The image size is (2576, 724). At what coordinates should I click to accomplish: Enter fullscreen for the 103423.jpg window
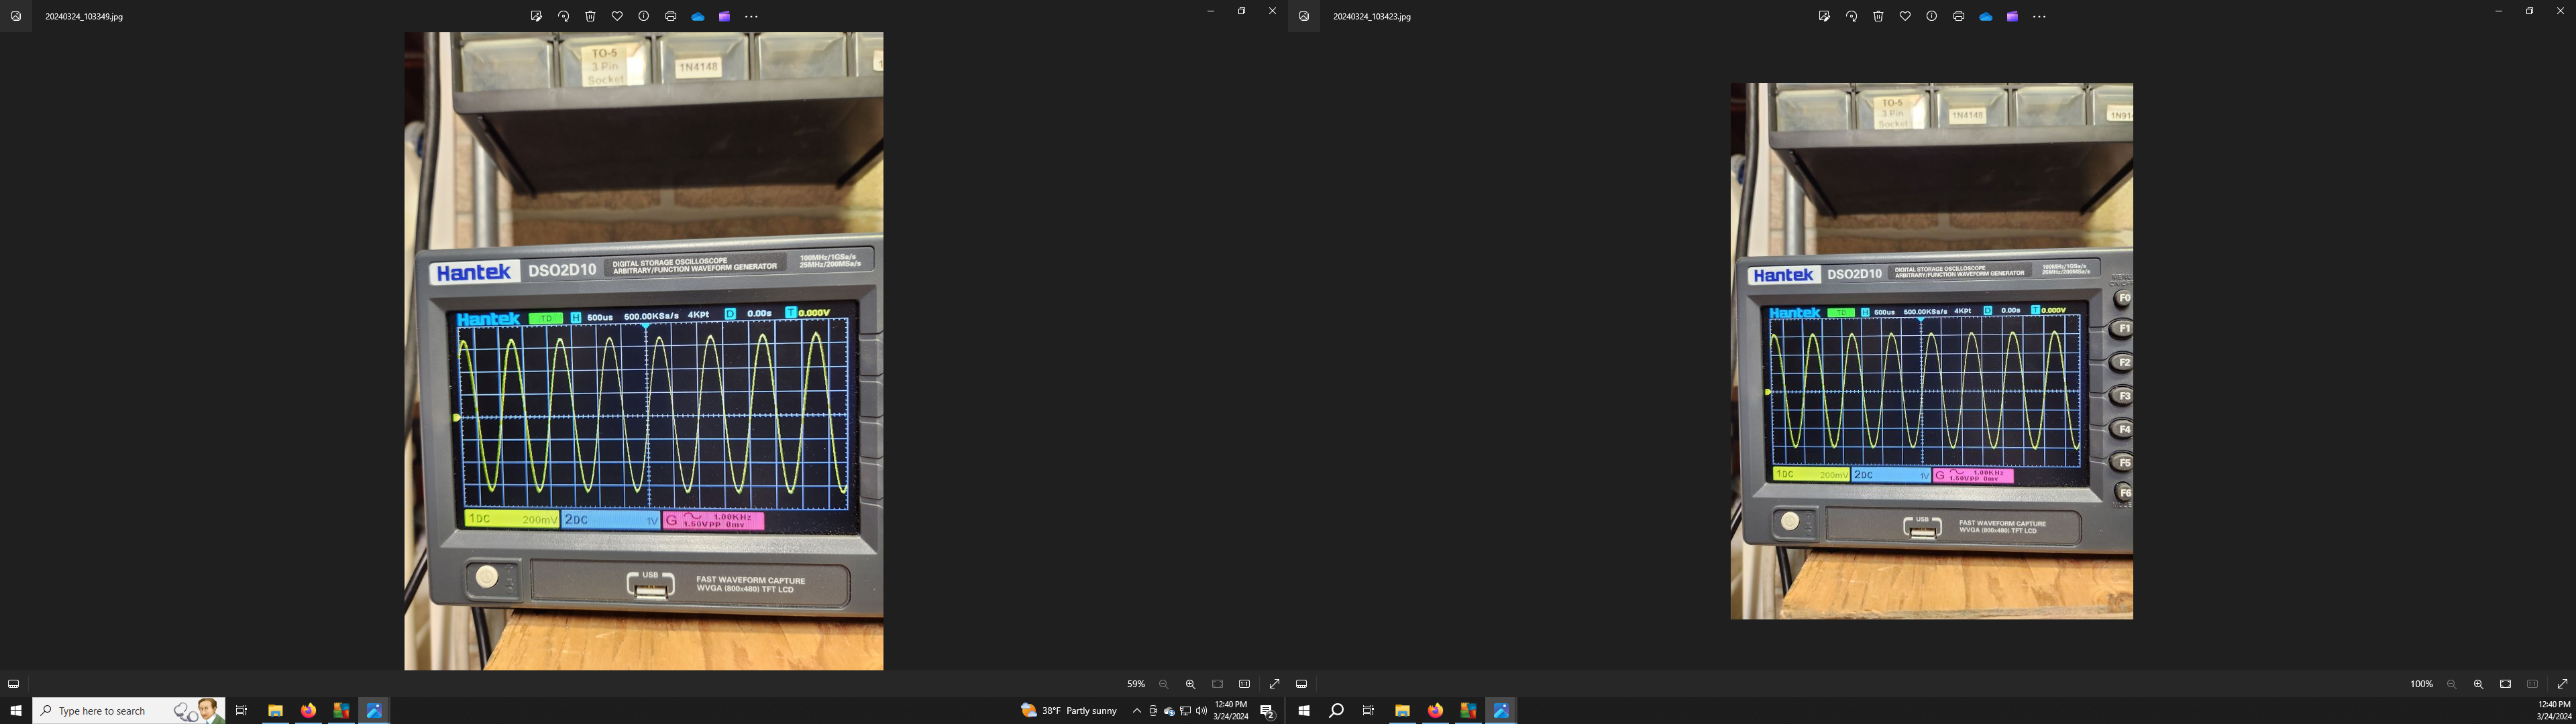pyautogui.click(x=2562, y=684)
